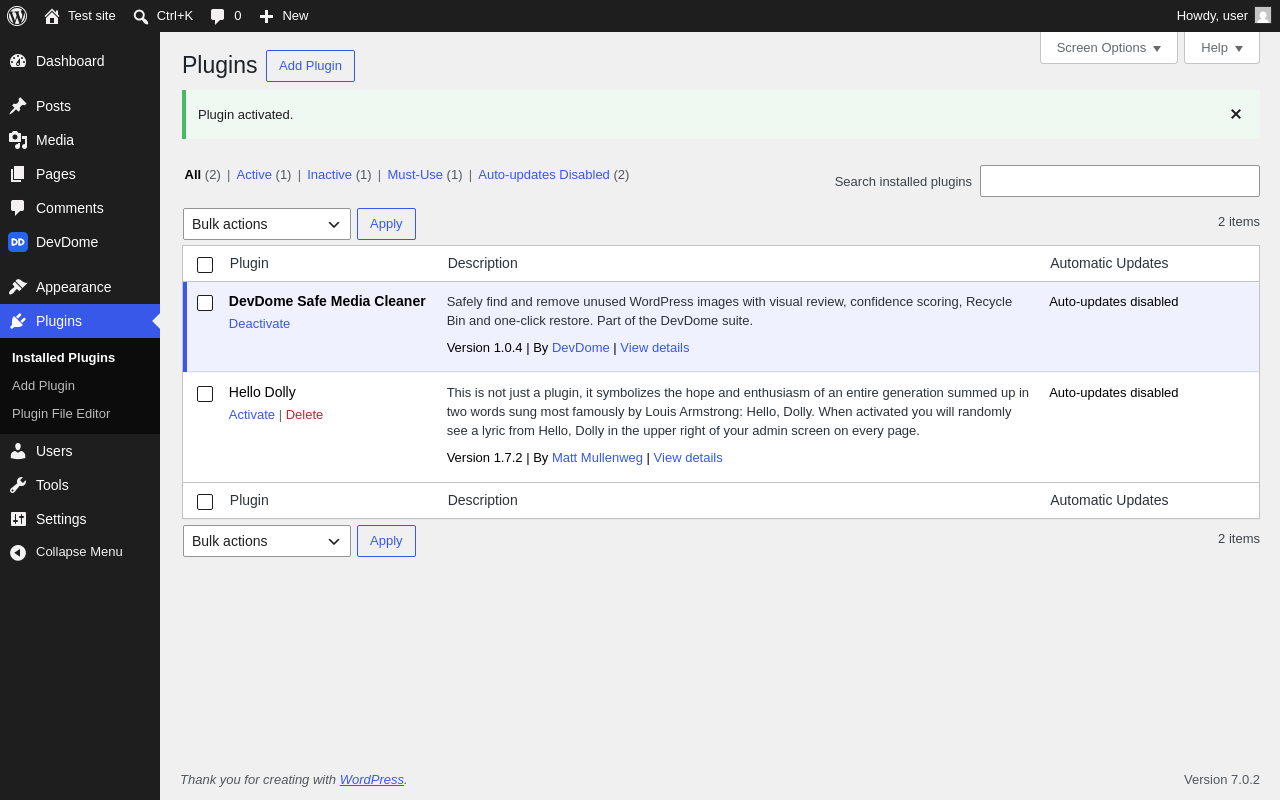Filter by Auto-updates Disabled

pos(544,175)
